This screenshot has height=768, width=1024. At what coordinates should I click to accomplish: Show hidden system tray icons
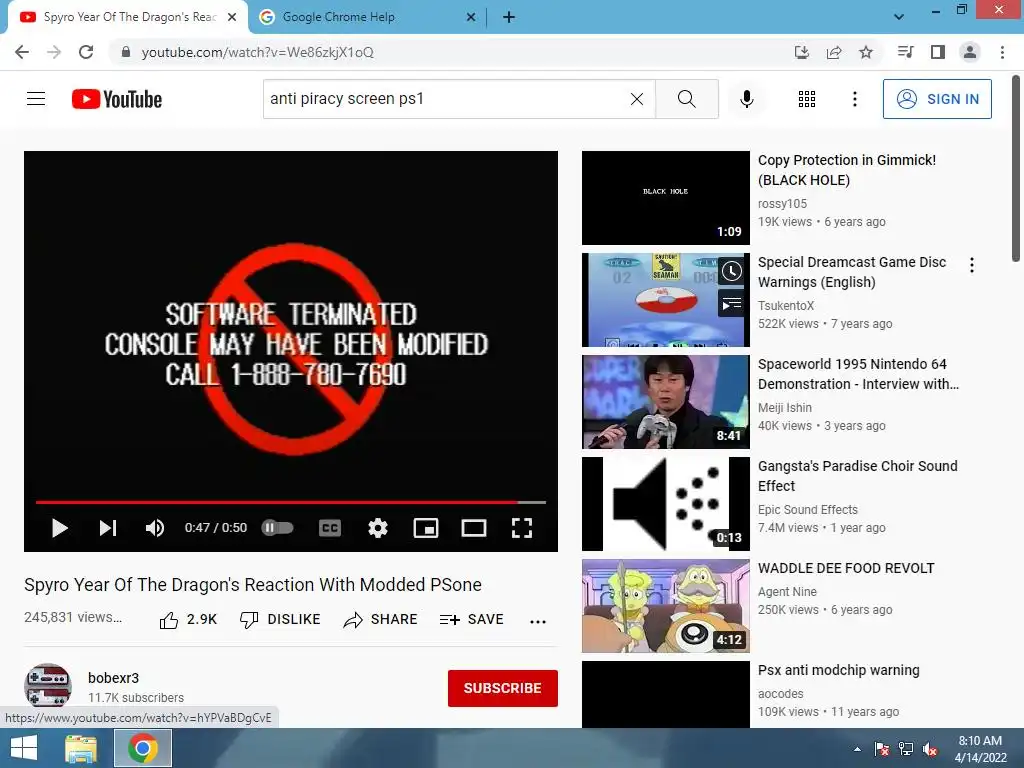857,749
